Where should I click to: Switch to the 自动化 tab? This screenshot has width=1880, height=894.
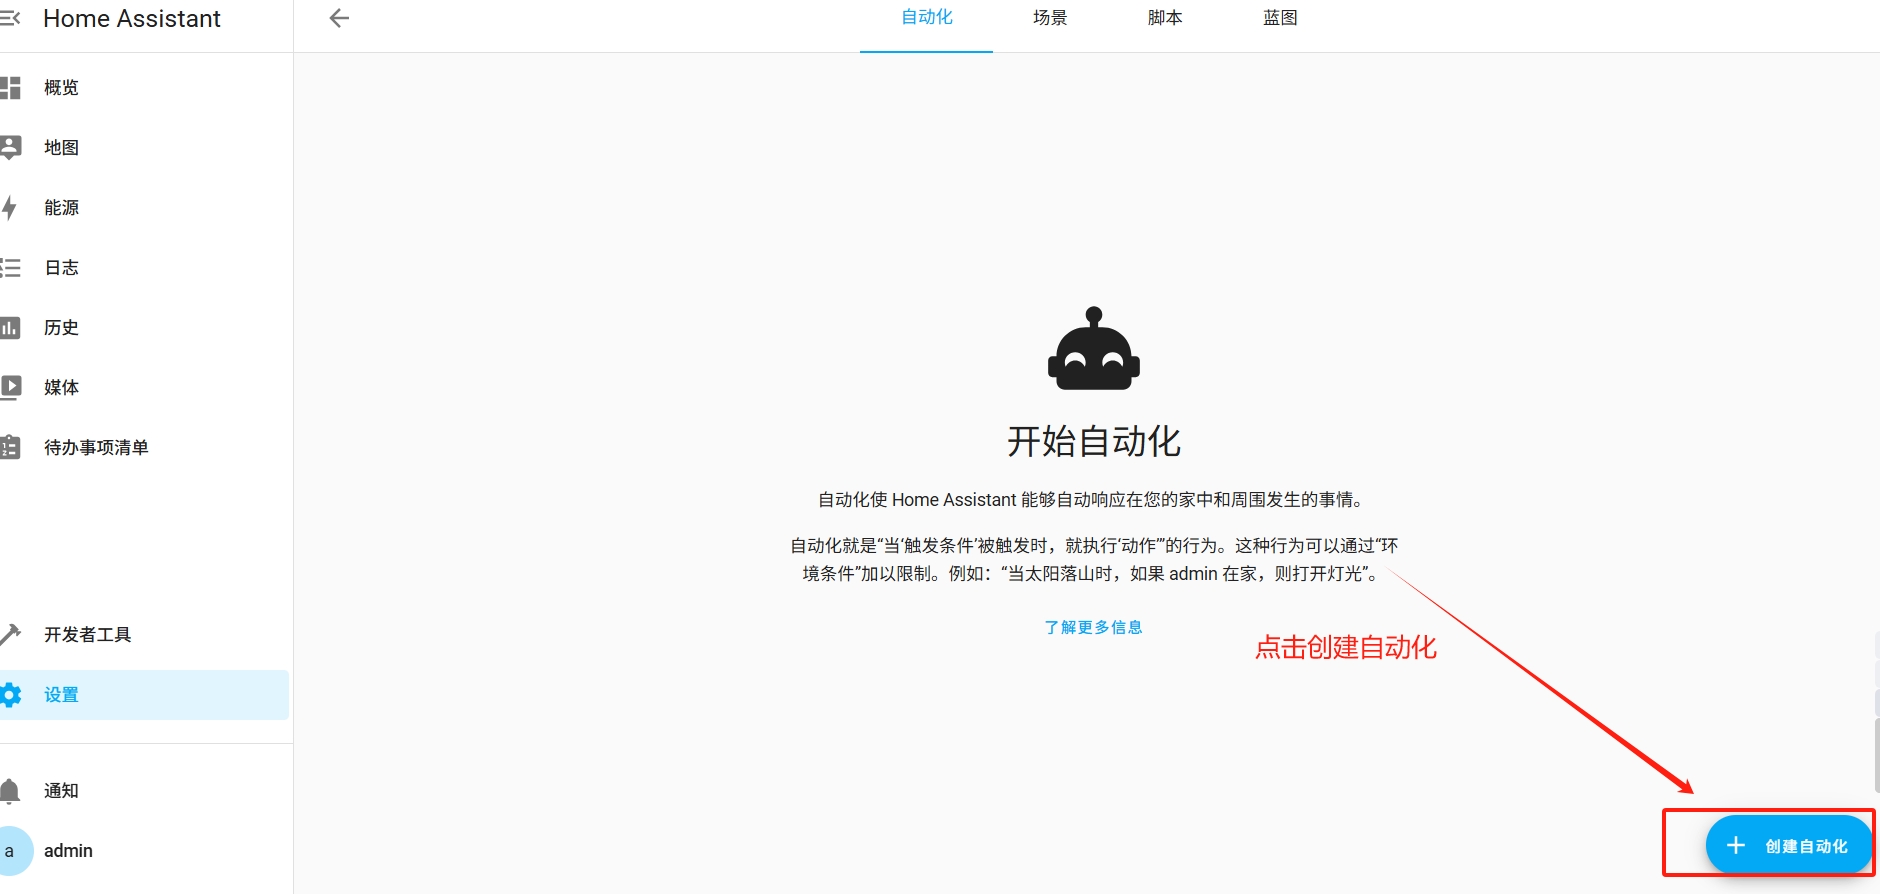click(927, 18)
